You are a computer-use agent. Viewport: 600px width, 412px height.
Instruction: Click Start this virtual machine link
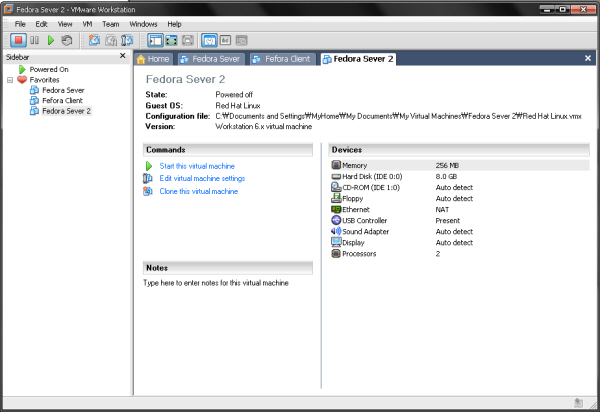(x=197, y=166)
